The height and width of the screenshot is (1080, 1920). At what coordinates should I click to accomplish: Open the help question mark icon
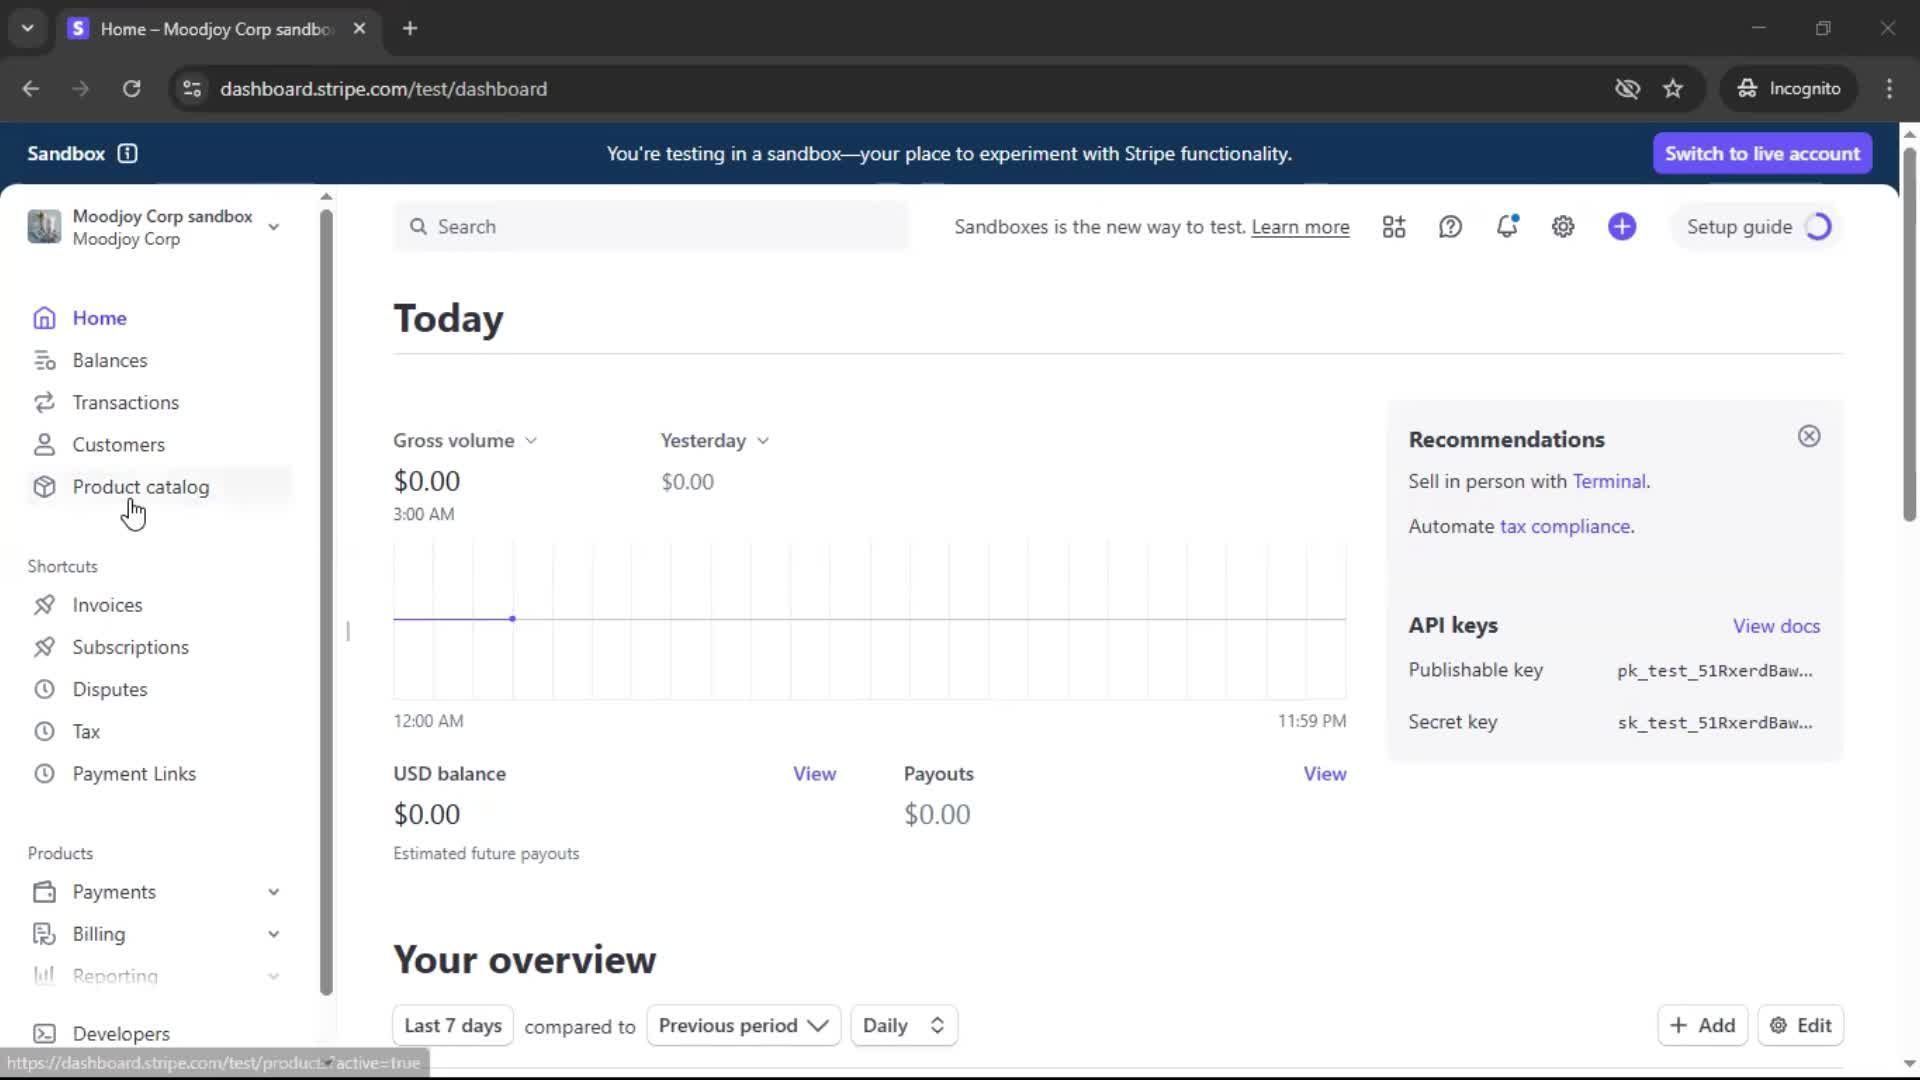(1450, 227)
